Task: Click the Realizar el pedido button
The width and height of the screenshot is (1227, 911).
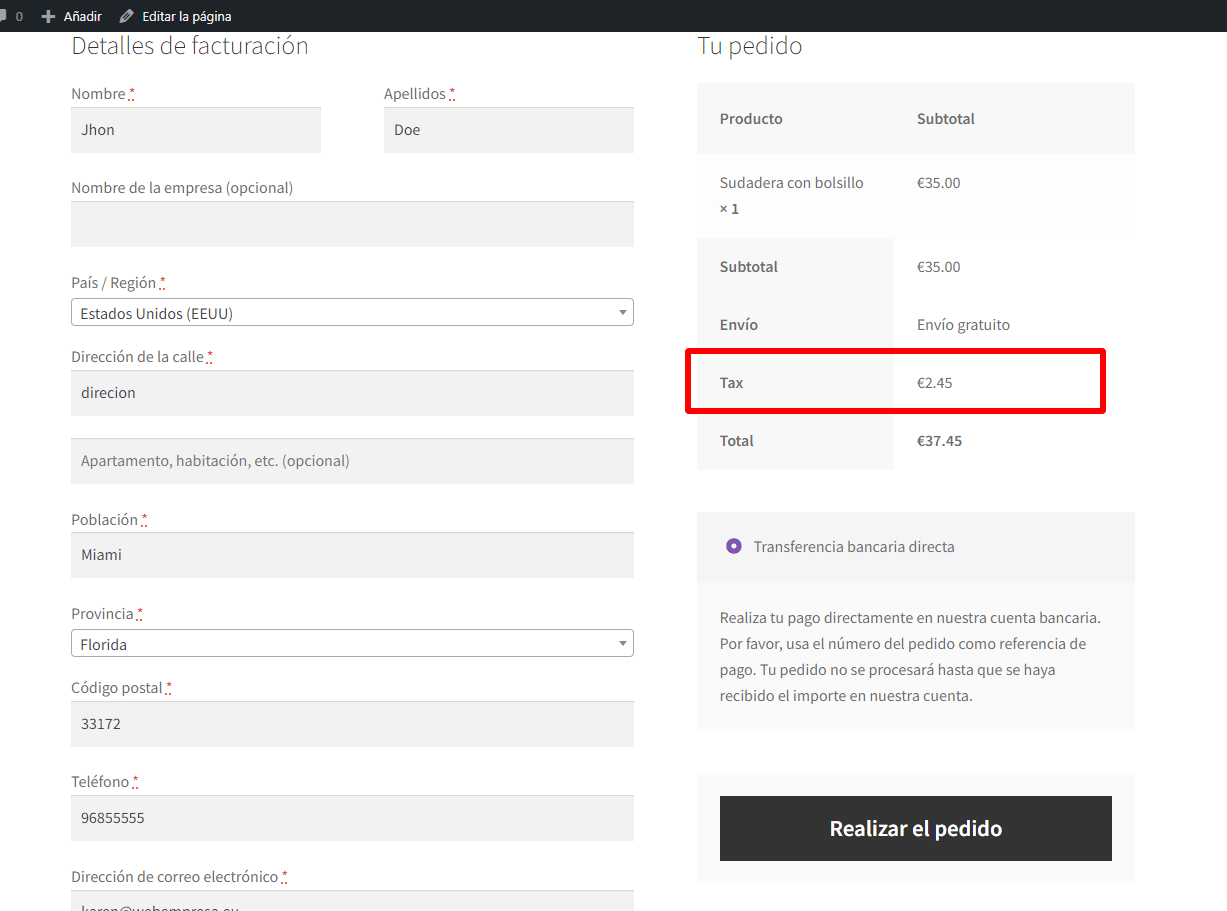Action: 916,828
